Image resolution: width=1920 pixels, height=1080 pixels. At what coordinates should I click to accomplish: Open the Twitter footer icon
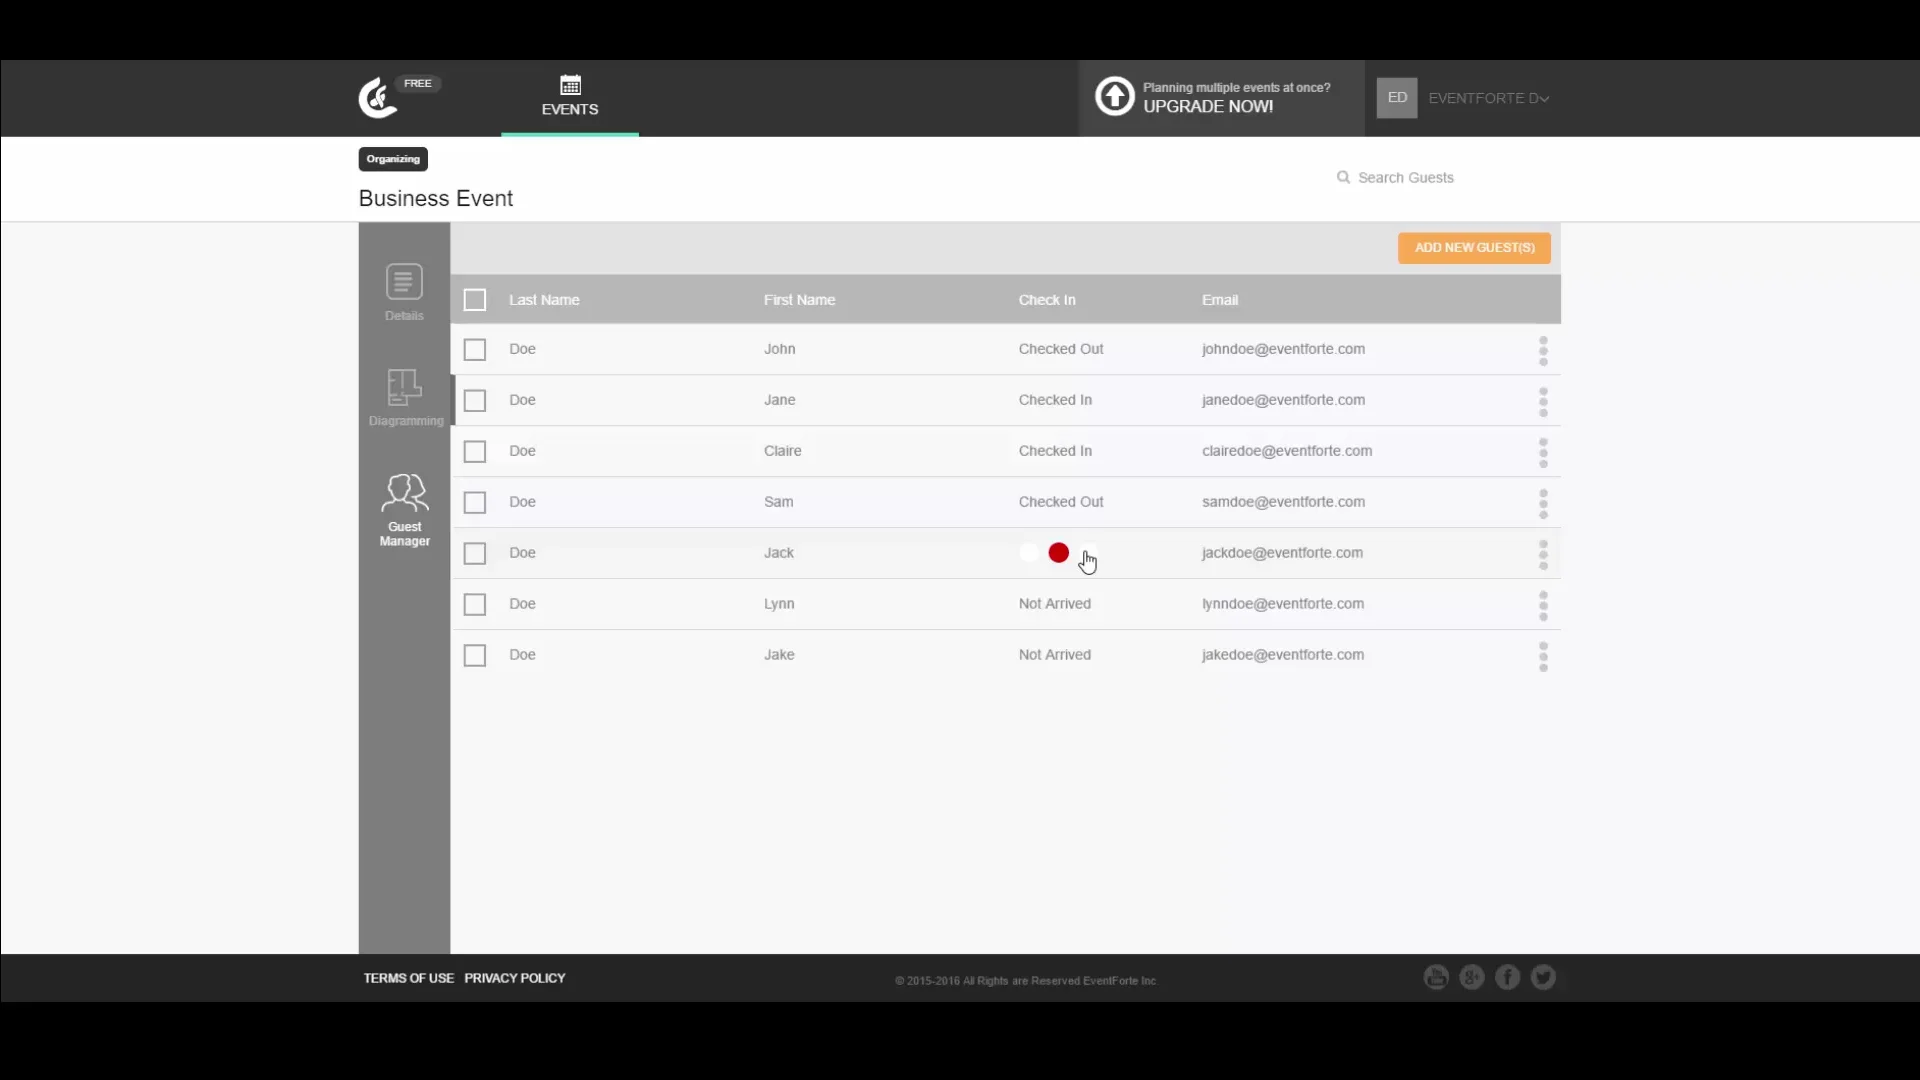click(1543, 977)
